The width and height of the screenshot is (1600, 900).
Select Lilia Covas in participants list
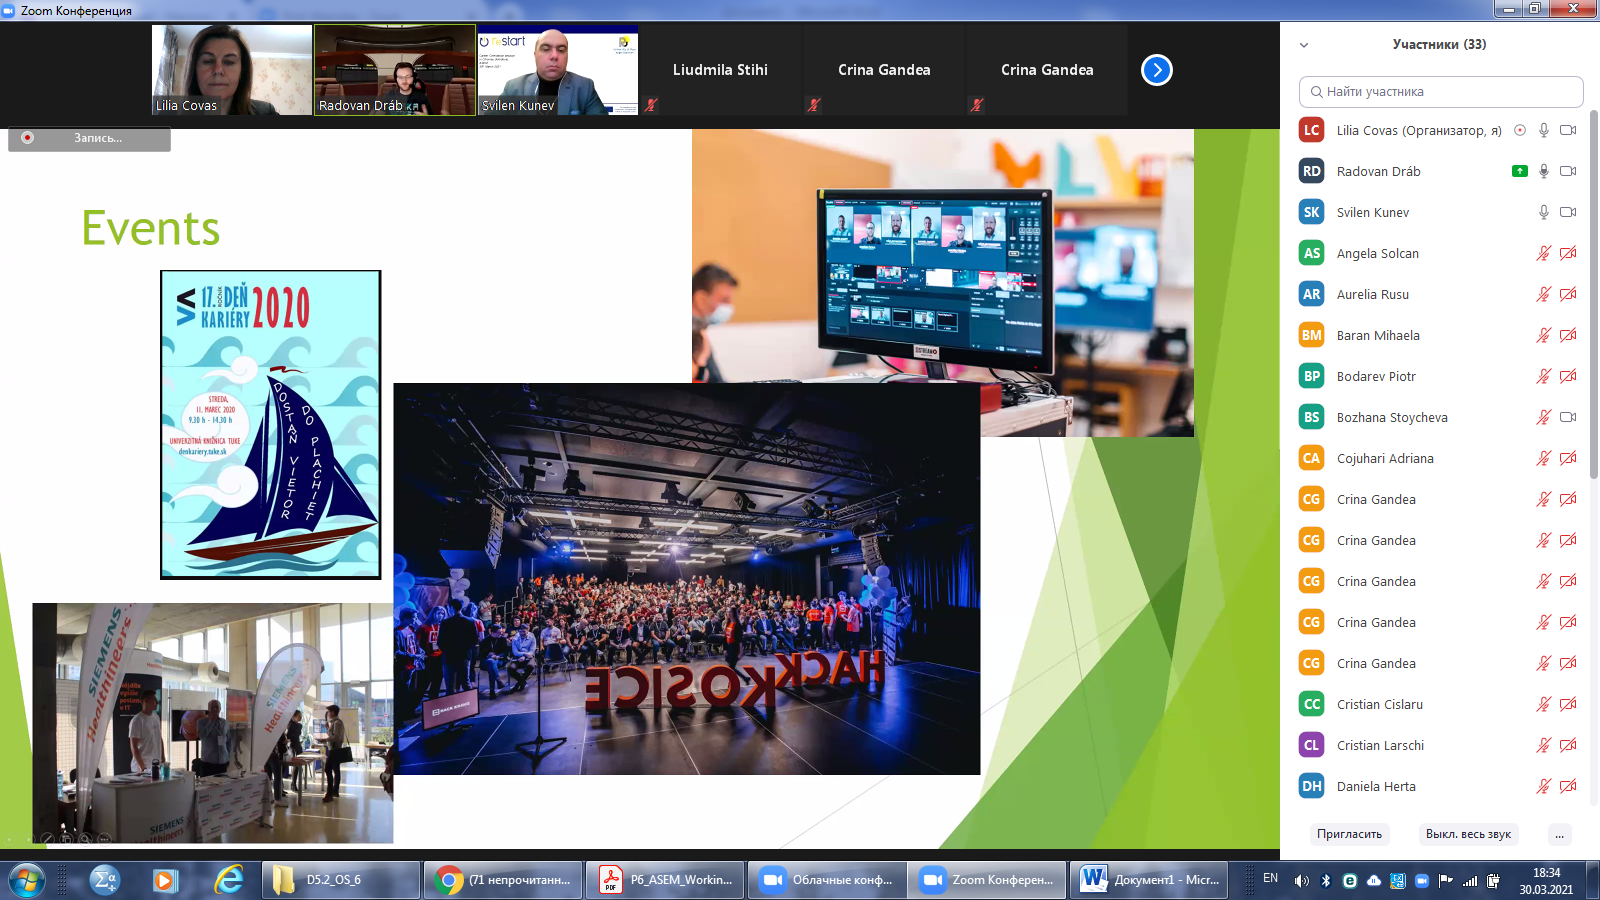tap(1419, 130)
